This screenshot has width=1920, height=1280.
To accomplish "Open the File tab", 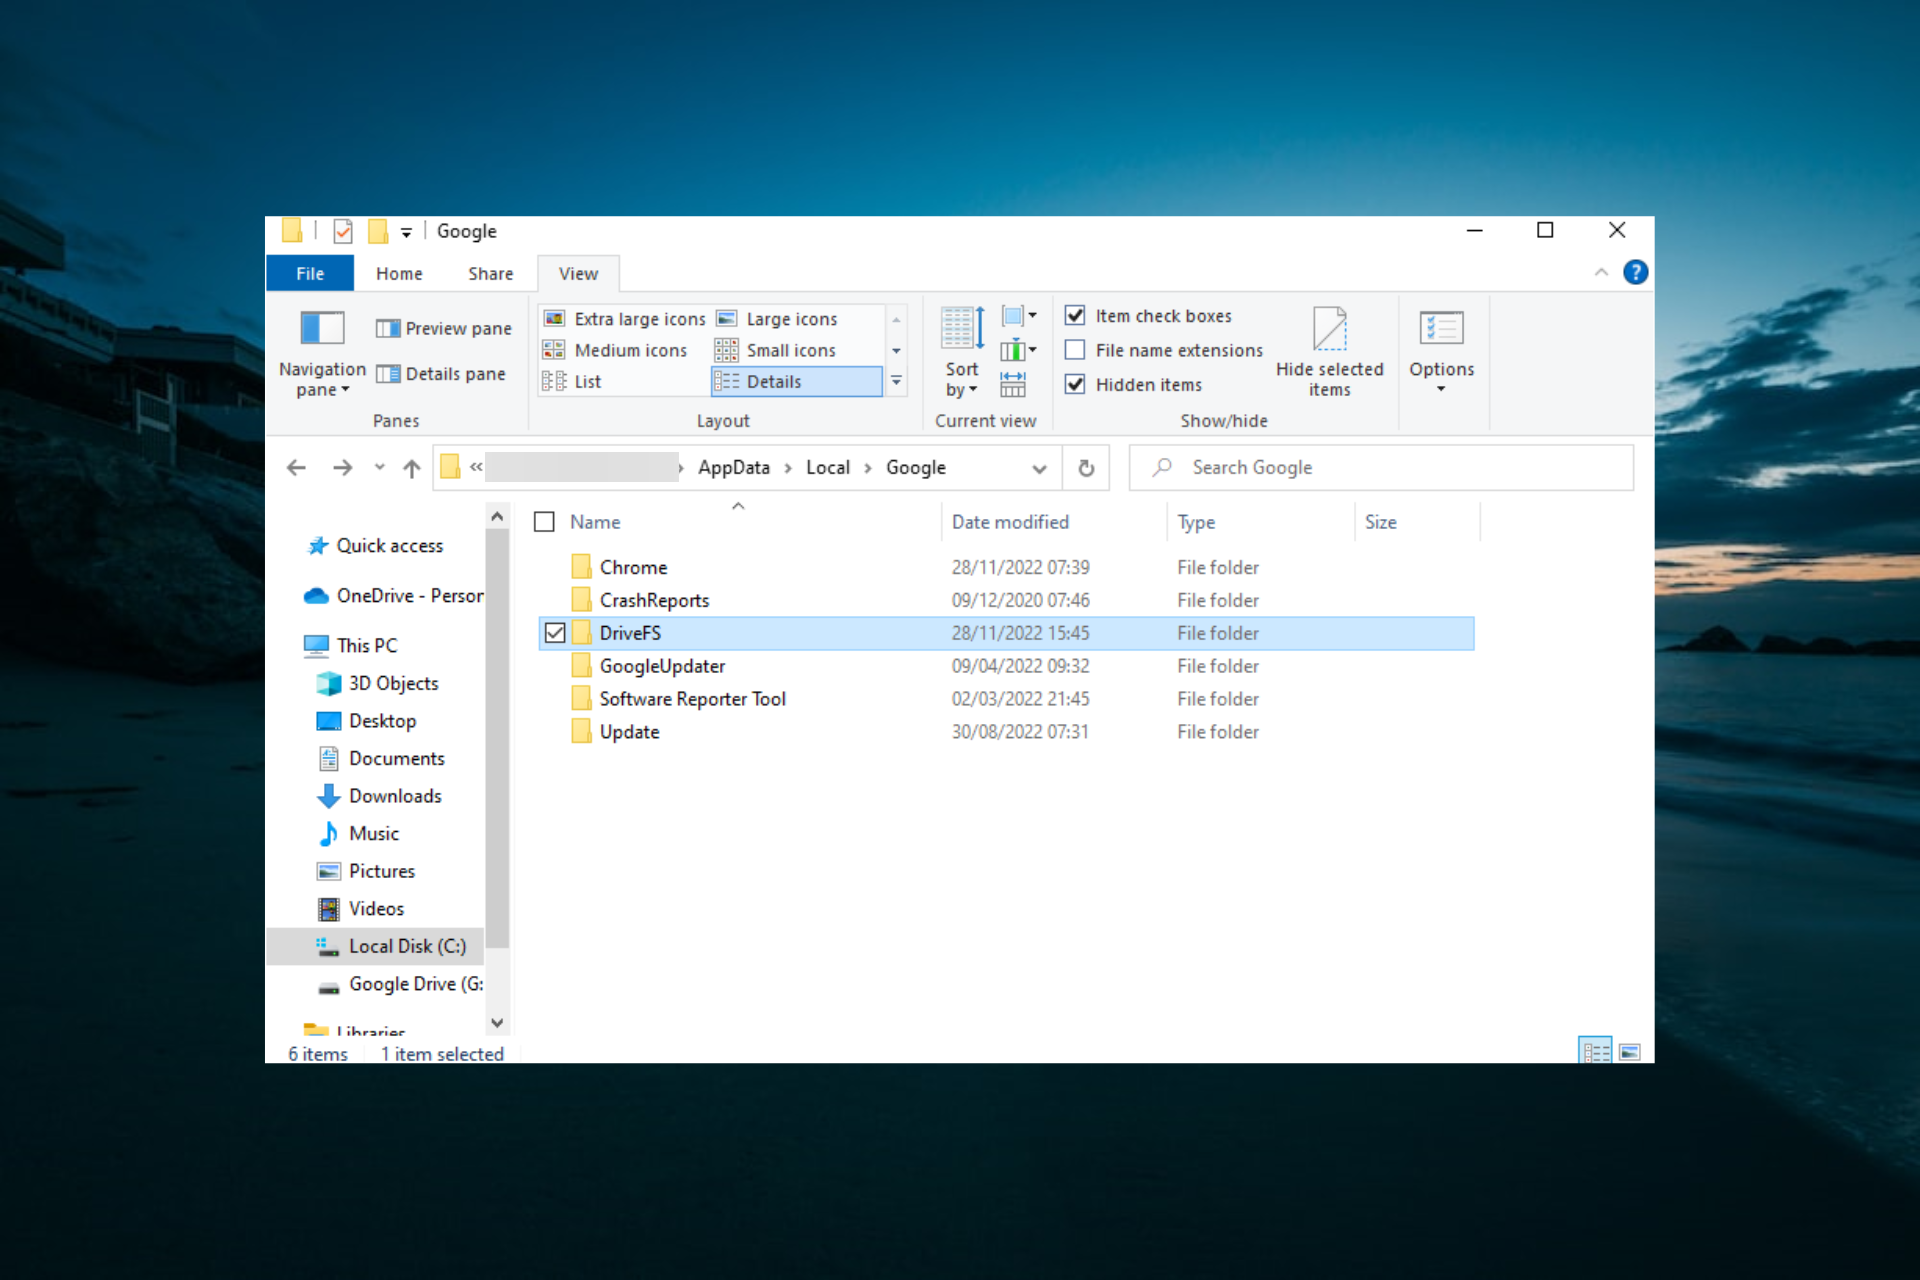I will point(310,274).
